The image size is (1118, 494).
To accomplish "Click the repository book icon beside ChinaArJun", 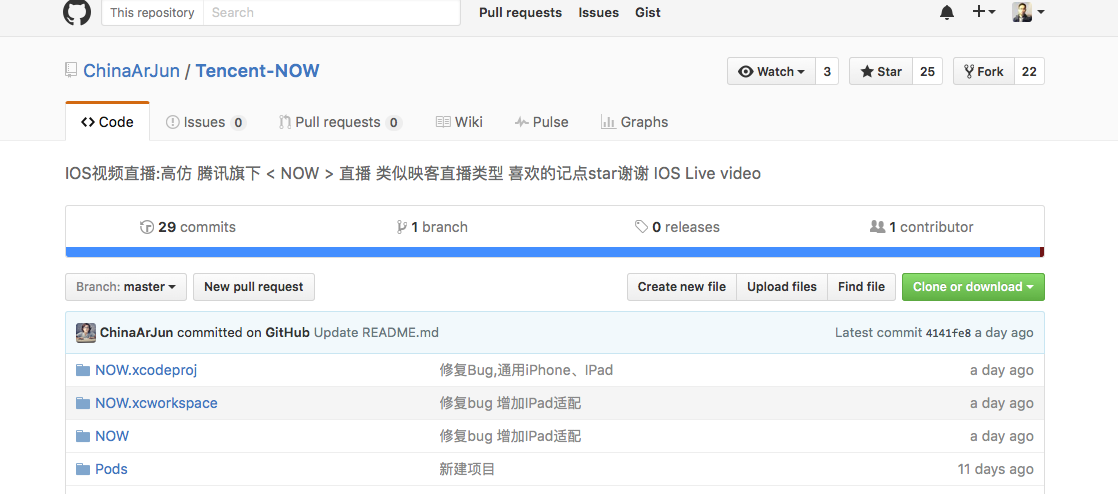I will click(x=71, y=70).
